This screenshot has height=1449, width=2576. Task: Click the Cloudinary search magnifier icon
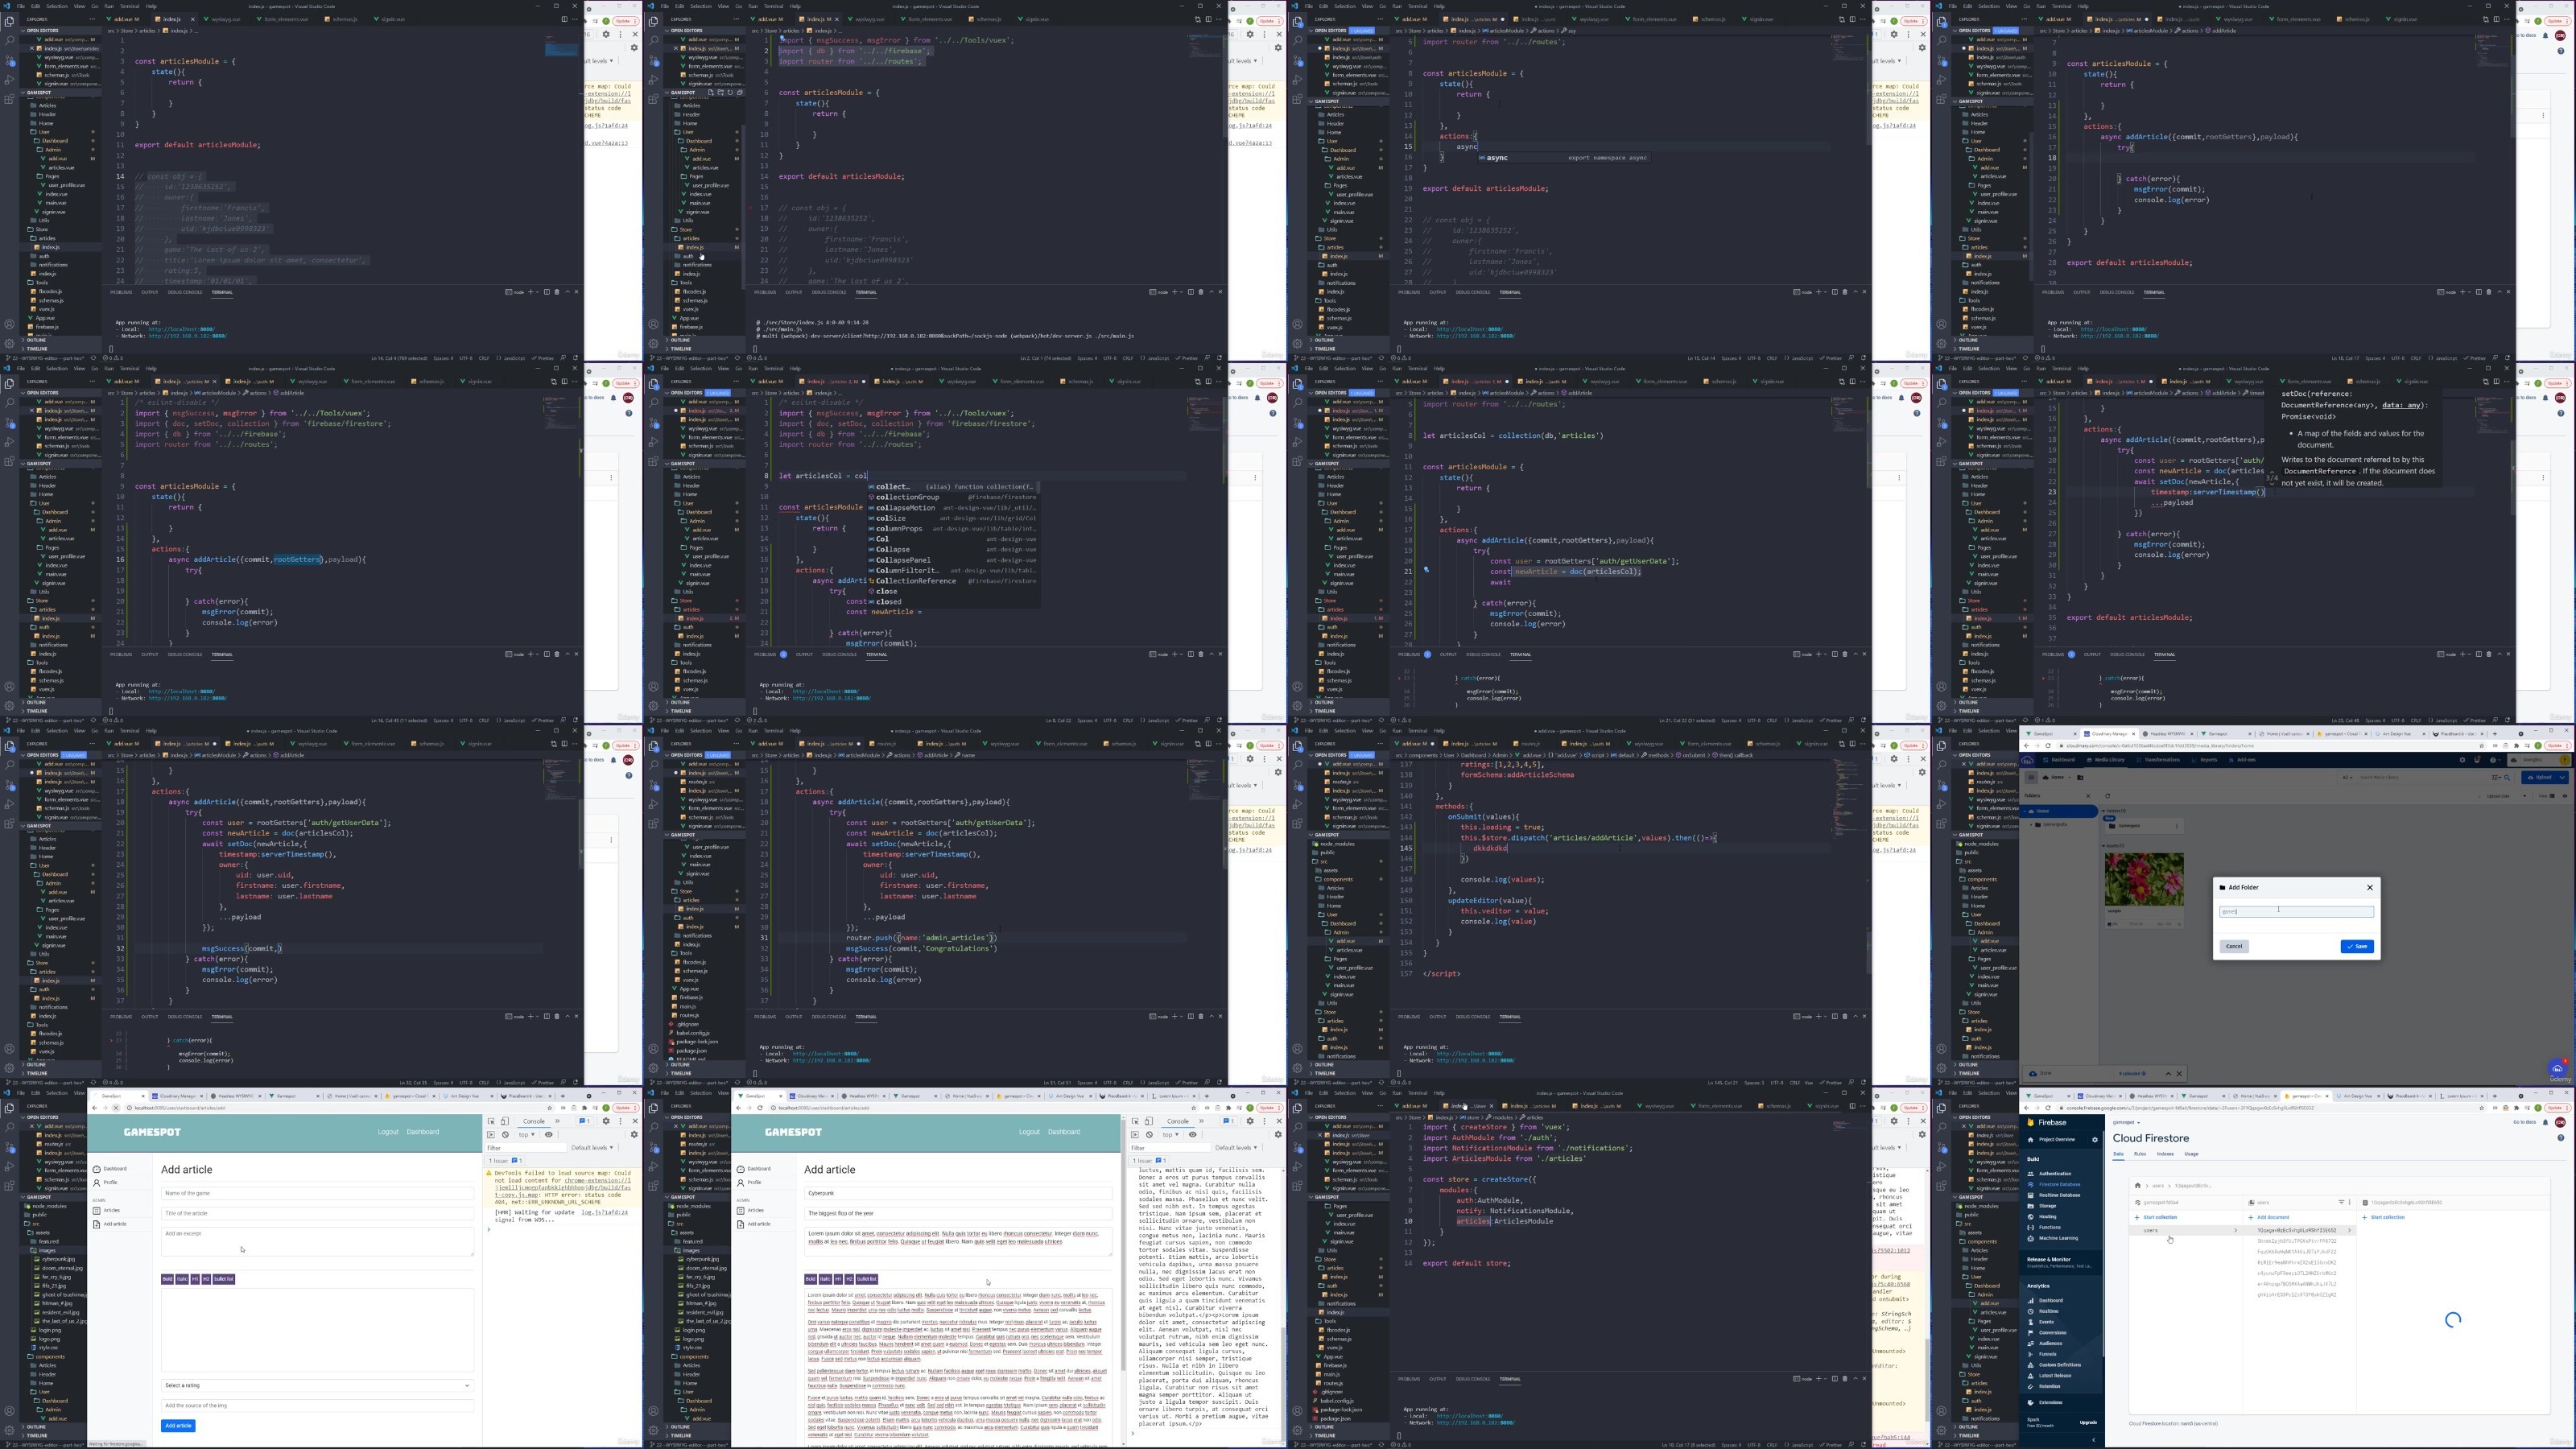click(x=2507, y=777)
